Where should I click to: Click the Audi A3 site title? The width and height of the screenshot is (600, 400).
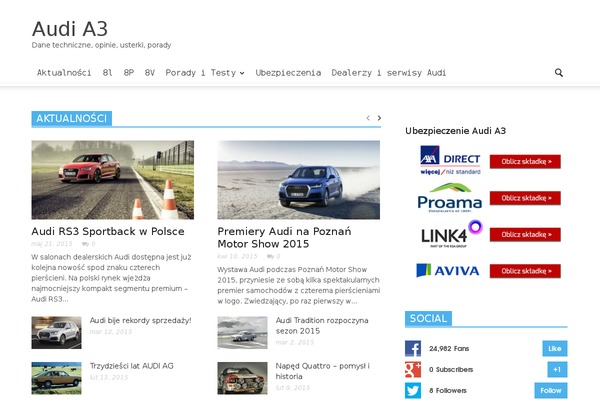pyautogui.click(x=70, y=27)
